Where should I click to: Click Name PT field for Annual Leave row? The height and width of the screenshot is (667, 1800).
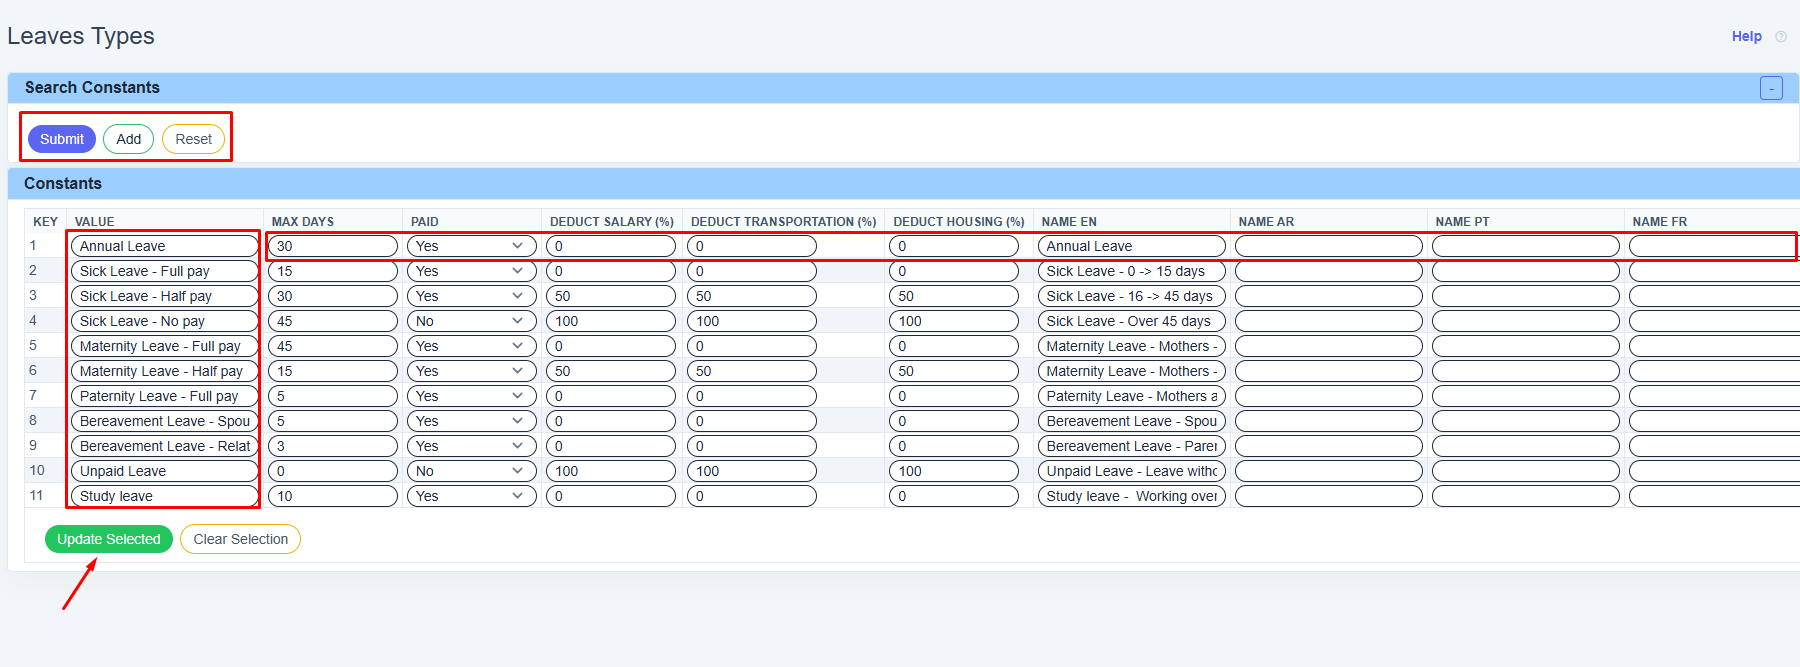[x=1526, y=246]
